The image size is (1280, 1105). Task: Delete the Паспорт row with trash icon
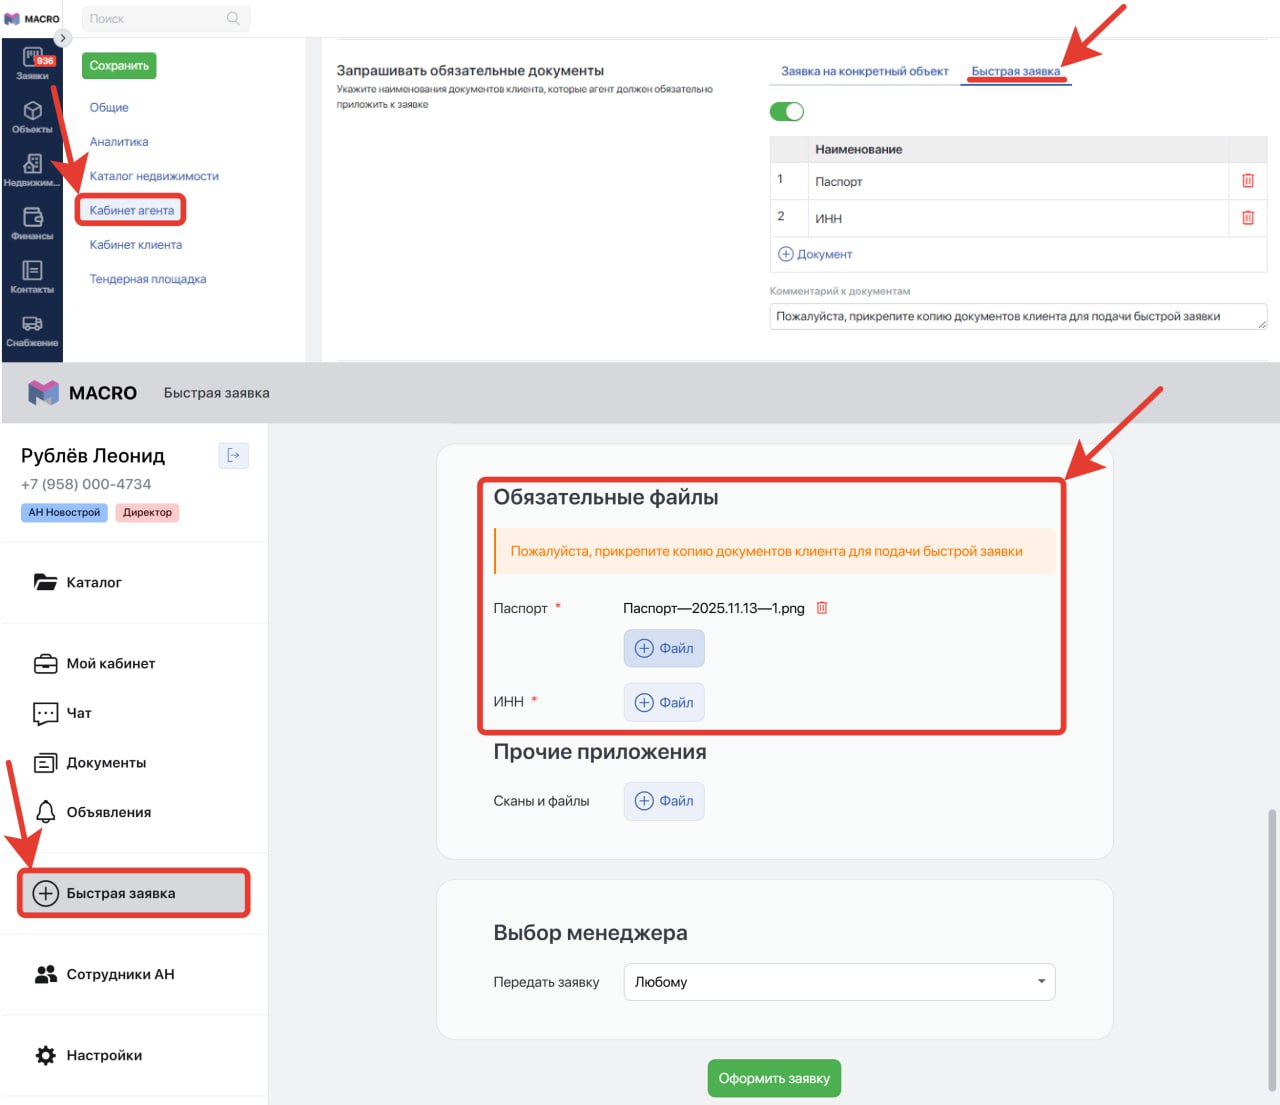point(1247,181)
